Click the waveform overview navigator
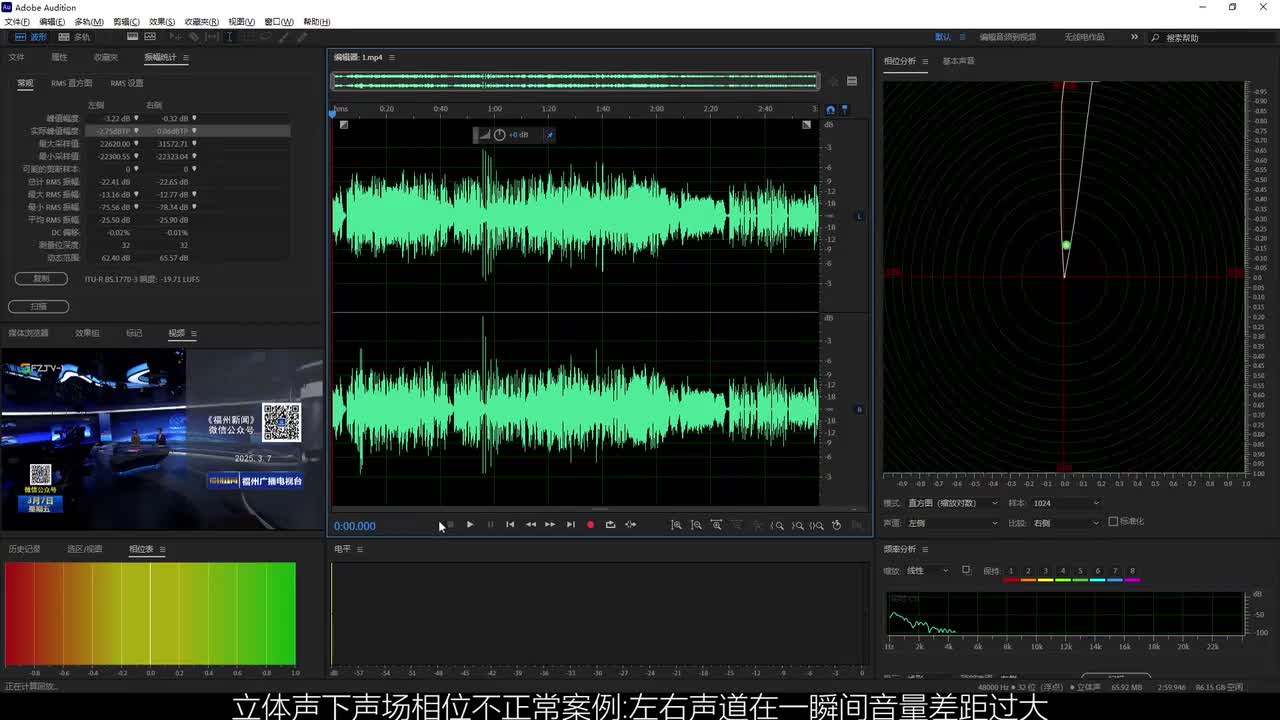The image size is (1280, 720). (x=575, y=80)
